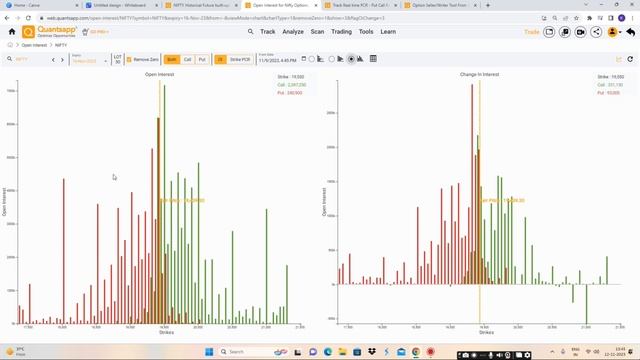Click the search magnifier in top navigation
The width and height of the screenshot is (640, 360).
(x=250, y=32)
